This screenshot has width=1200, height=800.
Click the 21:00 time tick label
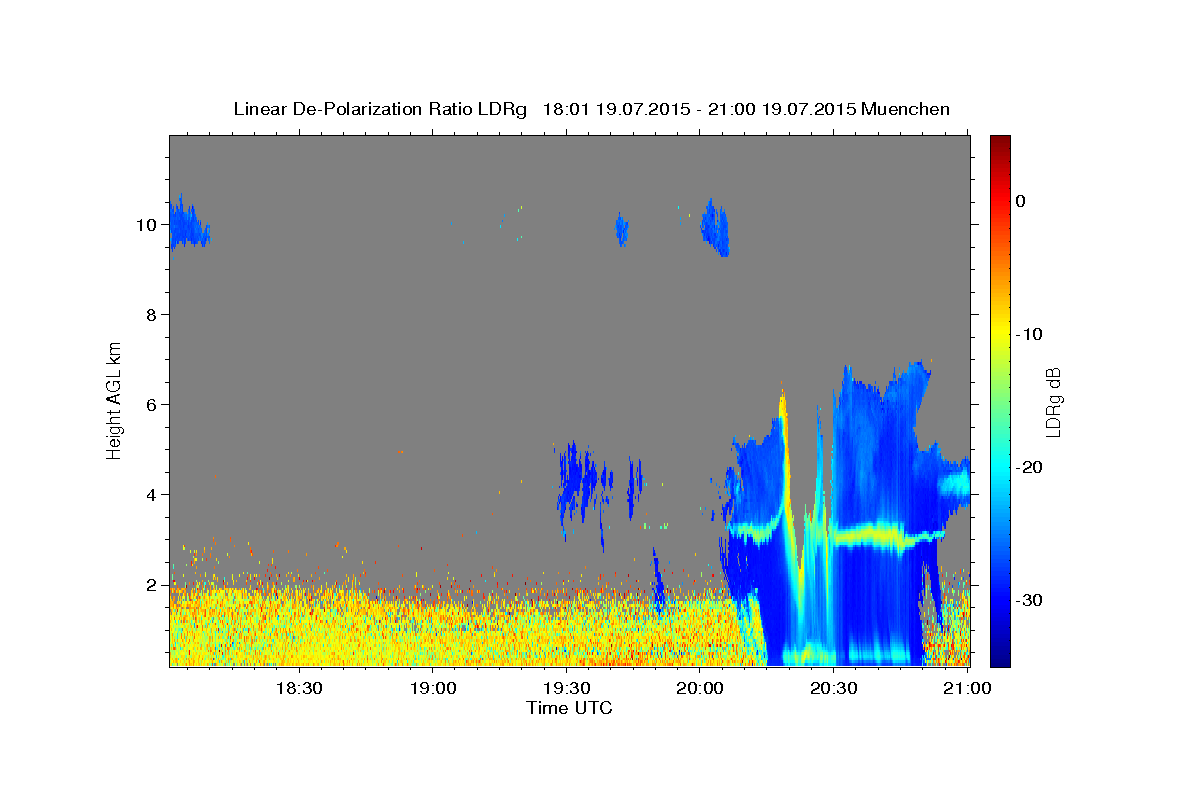967,689
